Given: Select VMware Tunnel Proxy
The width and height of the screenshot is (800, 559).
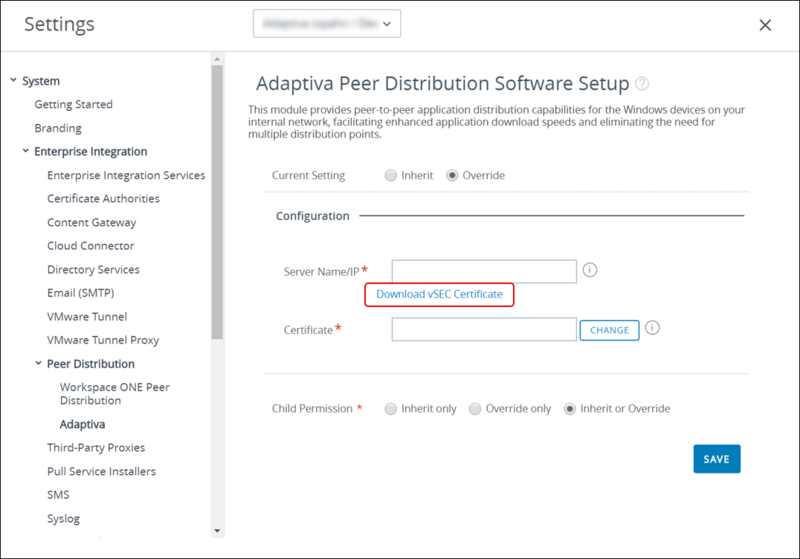Looking at the screenshot, I should coord(103,340).
